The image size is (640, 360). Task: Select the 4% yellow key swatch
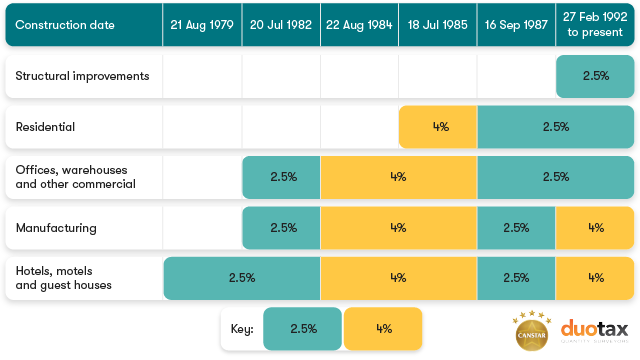pyautogui.click(x=383, y=329)
